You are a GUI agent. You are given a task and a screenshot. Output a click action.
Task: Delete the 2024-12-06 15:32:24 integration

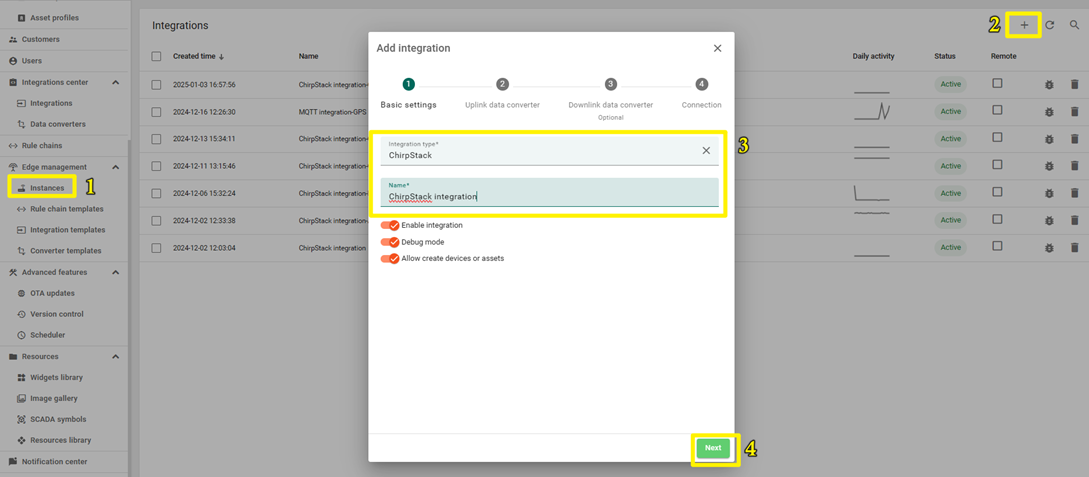1074,193
